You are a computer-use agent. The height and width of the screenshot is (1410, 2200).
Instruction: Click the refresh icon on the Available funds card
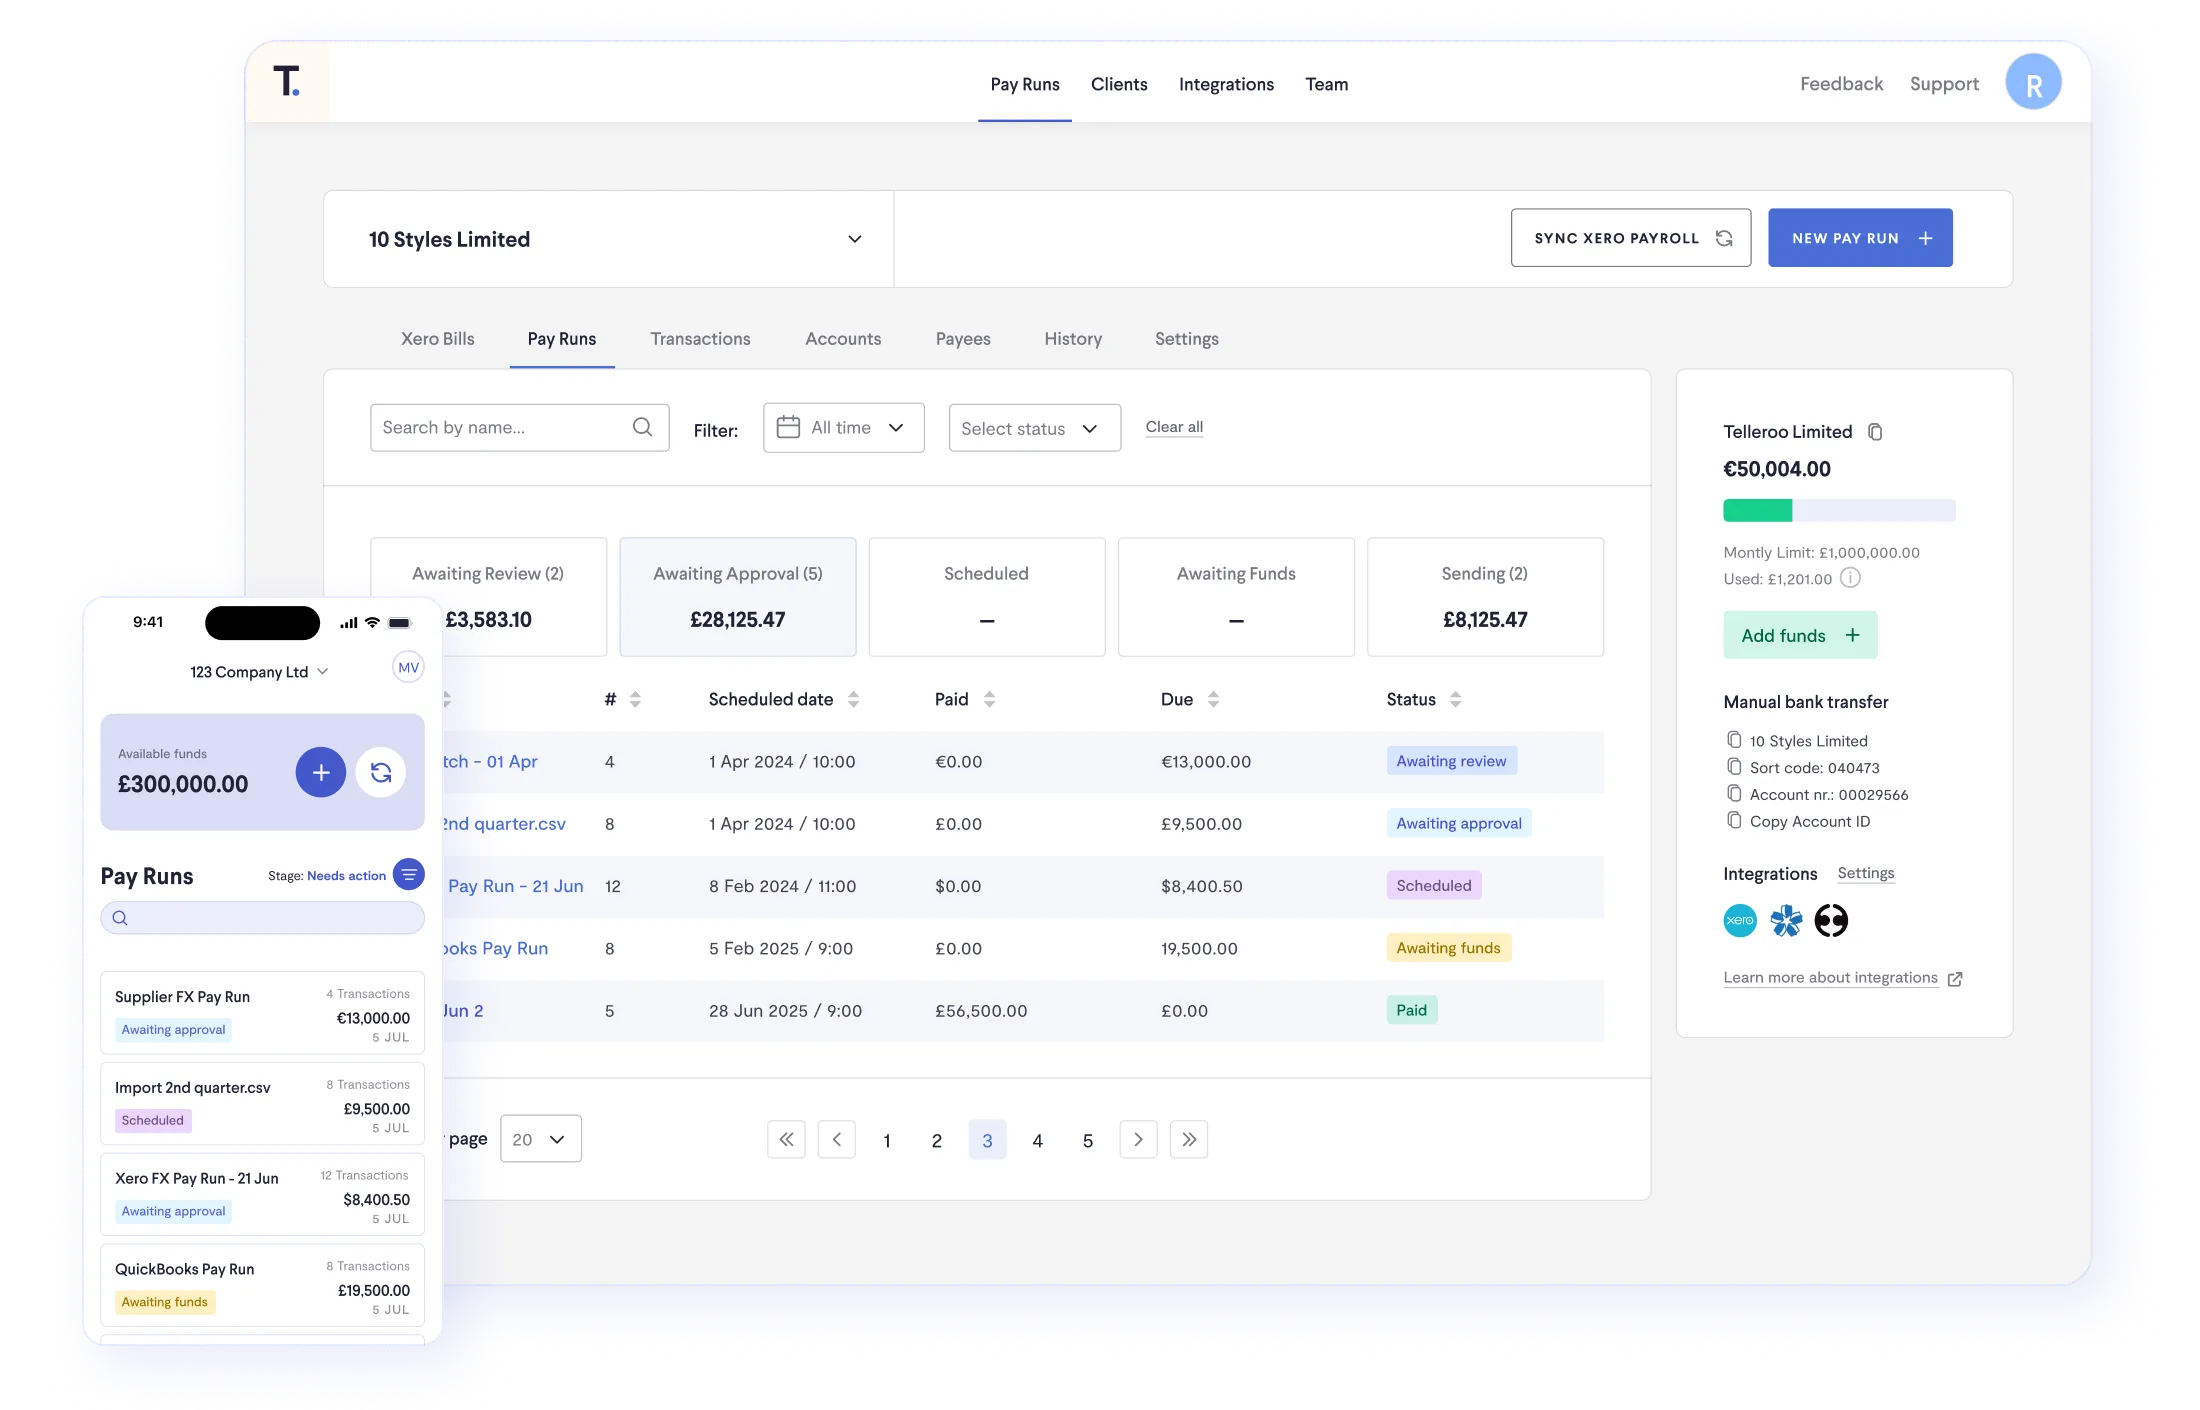[381, 772]
